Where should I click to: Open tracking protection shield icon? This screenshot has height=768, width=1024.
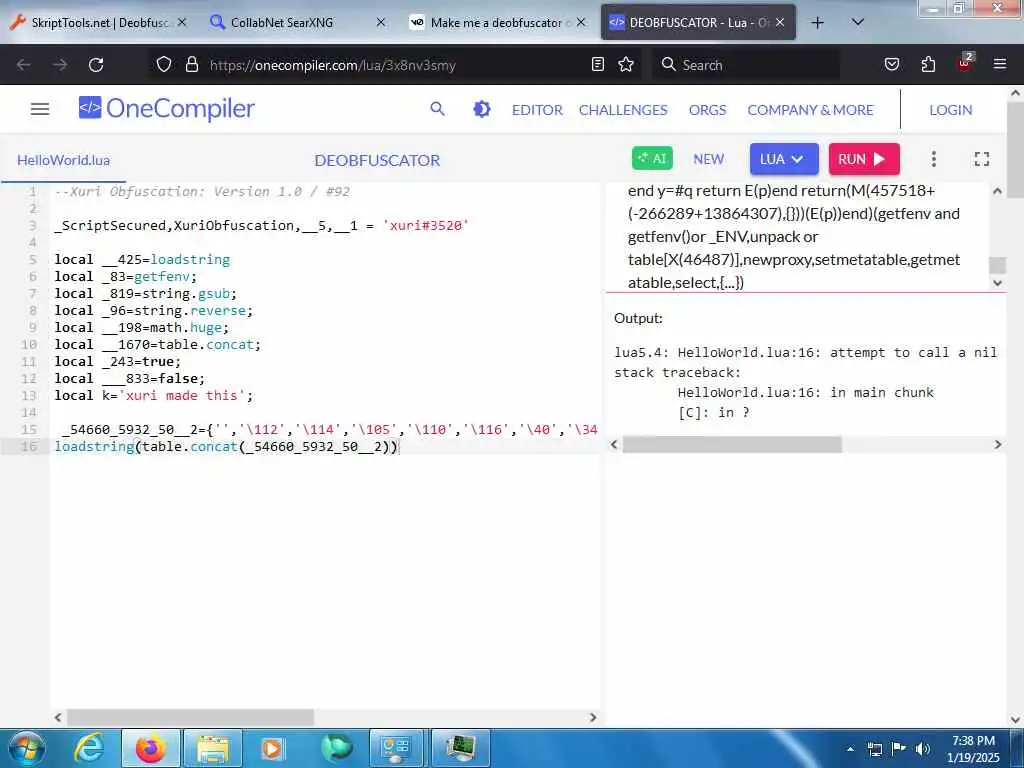(x=164, y=65)
